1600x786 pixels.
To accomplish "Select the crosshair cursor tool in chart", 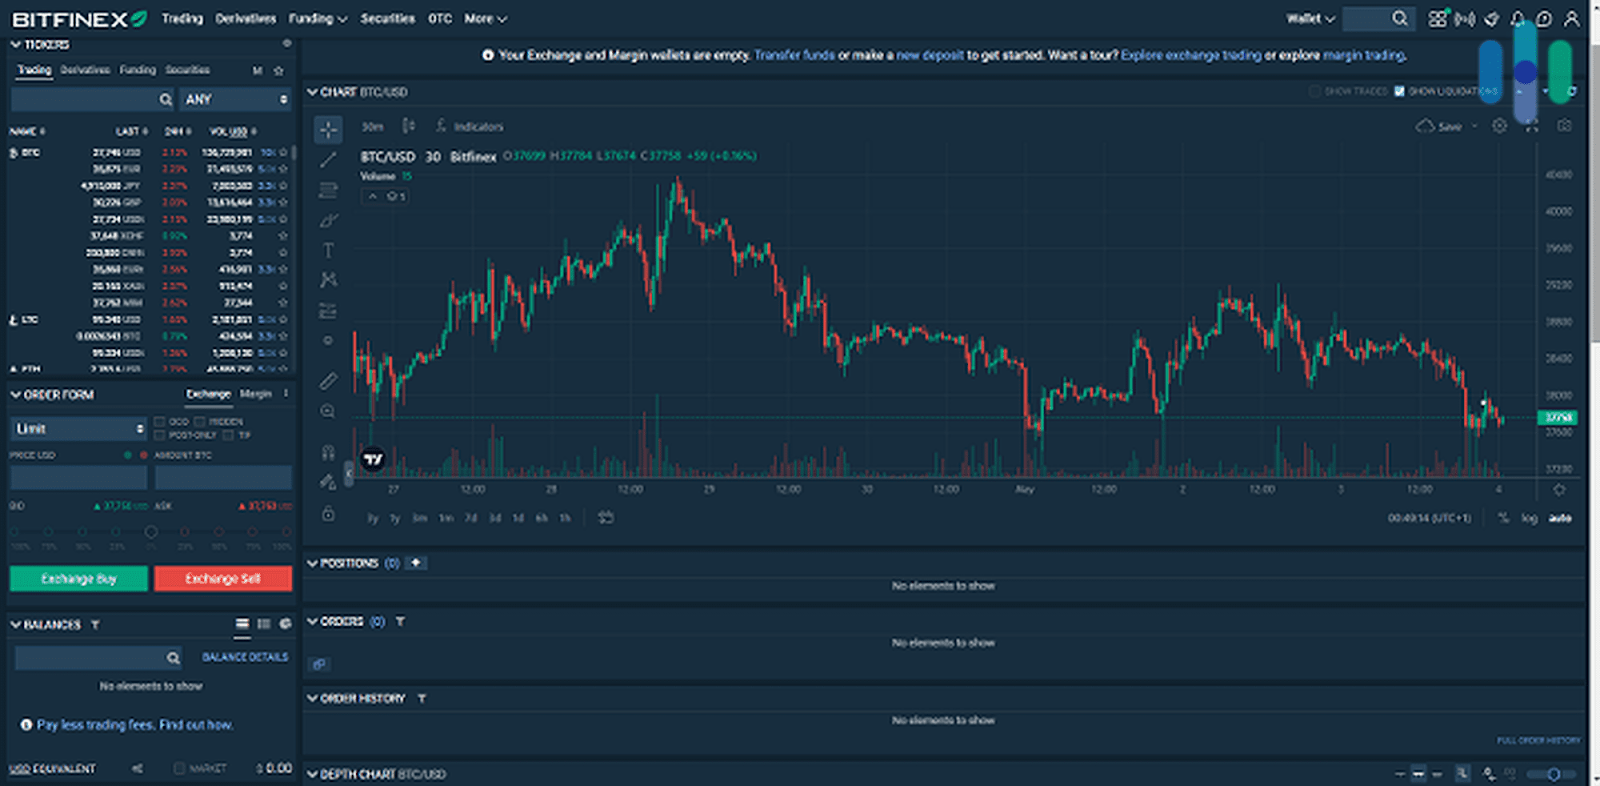I will click(328, 129).
